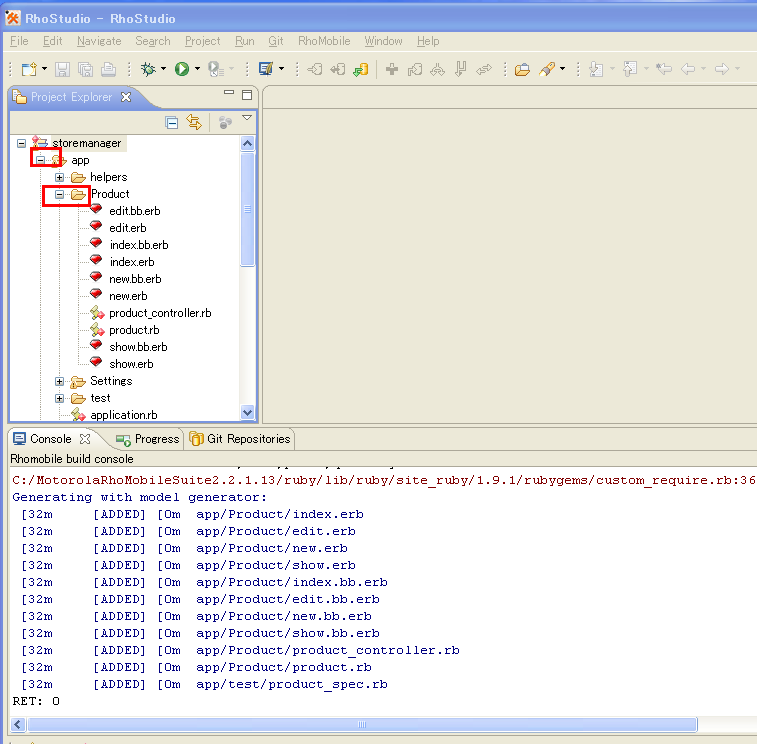Select product_controller.rb file
Screen dimensions: 757x744
pyautogui.click(x=160, y=313)
